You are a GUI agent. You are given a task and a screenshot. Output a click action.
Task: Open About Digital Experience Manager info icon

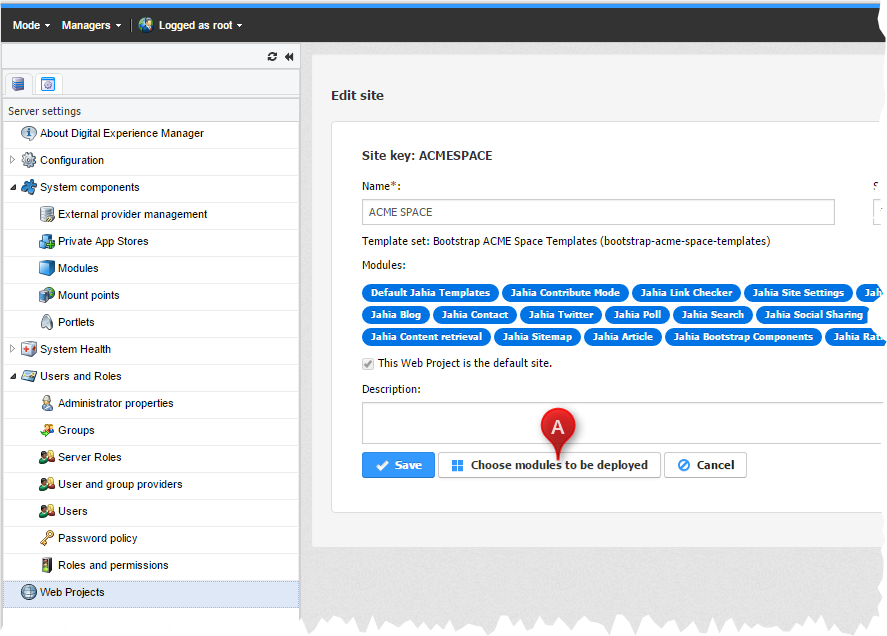tap(28, 133)
